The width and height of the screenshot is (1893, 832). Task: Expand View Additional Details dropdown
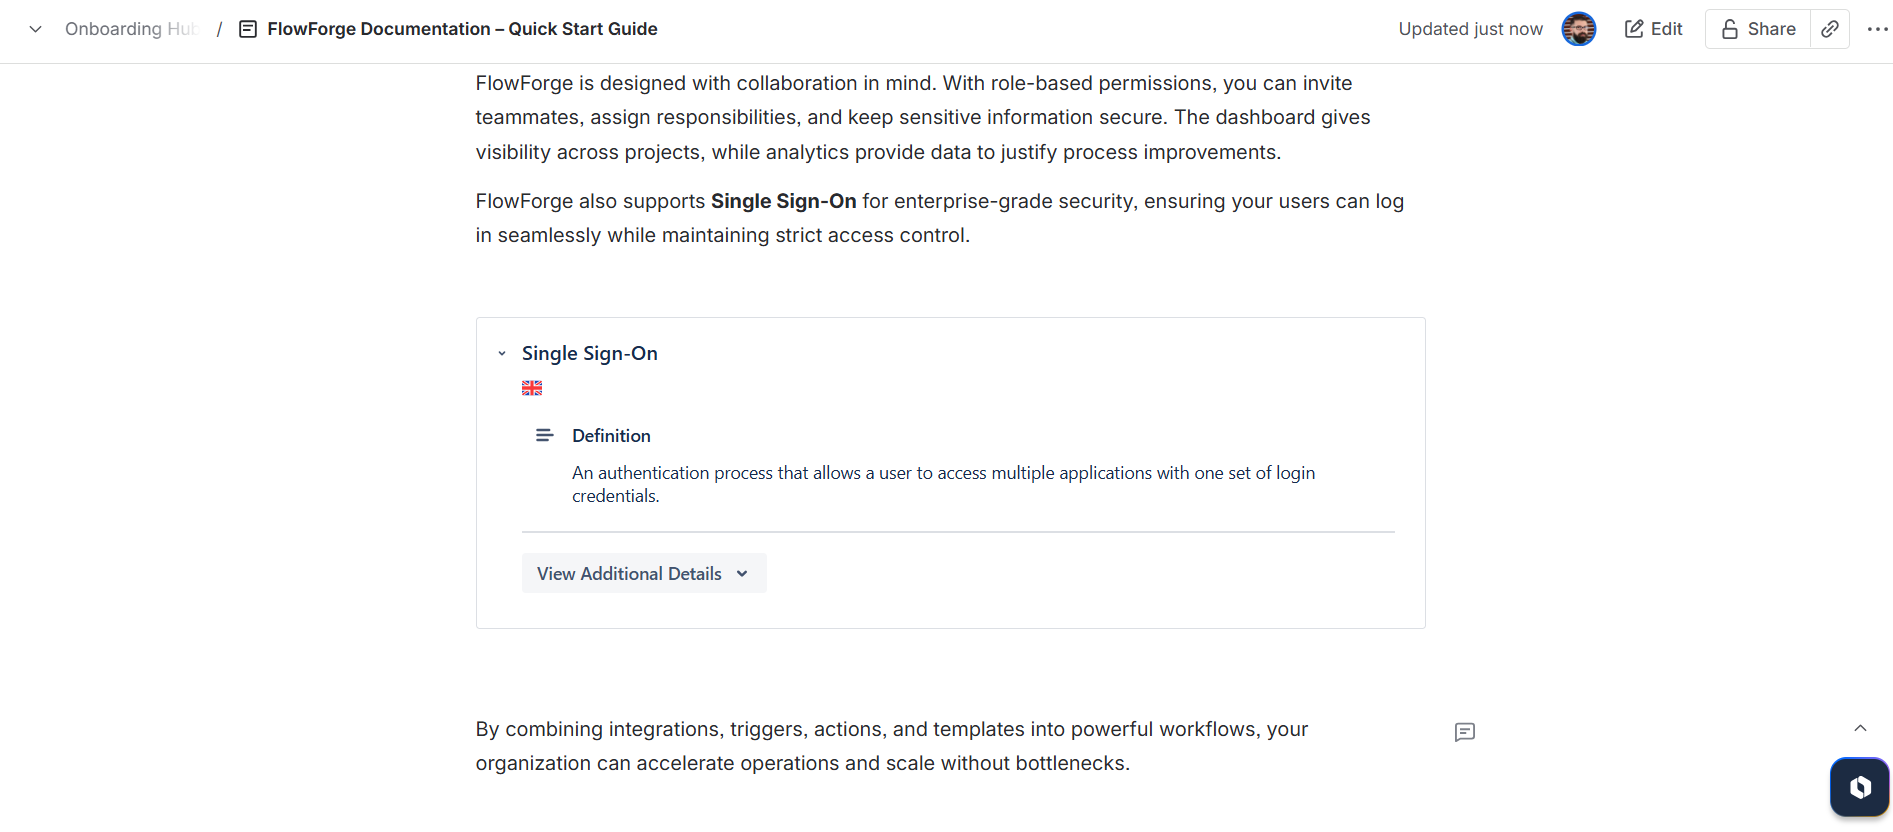tap(644, 573)
